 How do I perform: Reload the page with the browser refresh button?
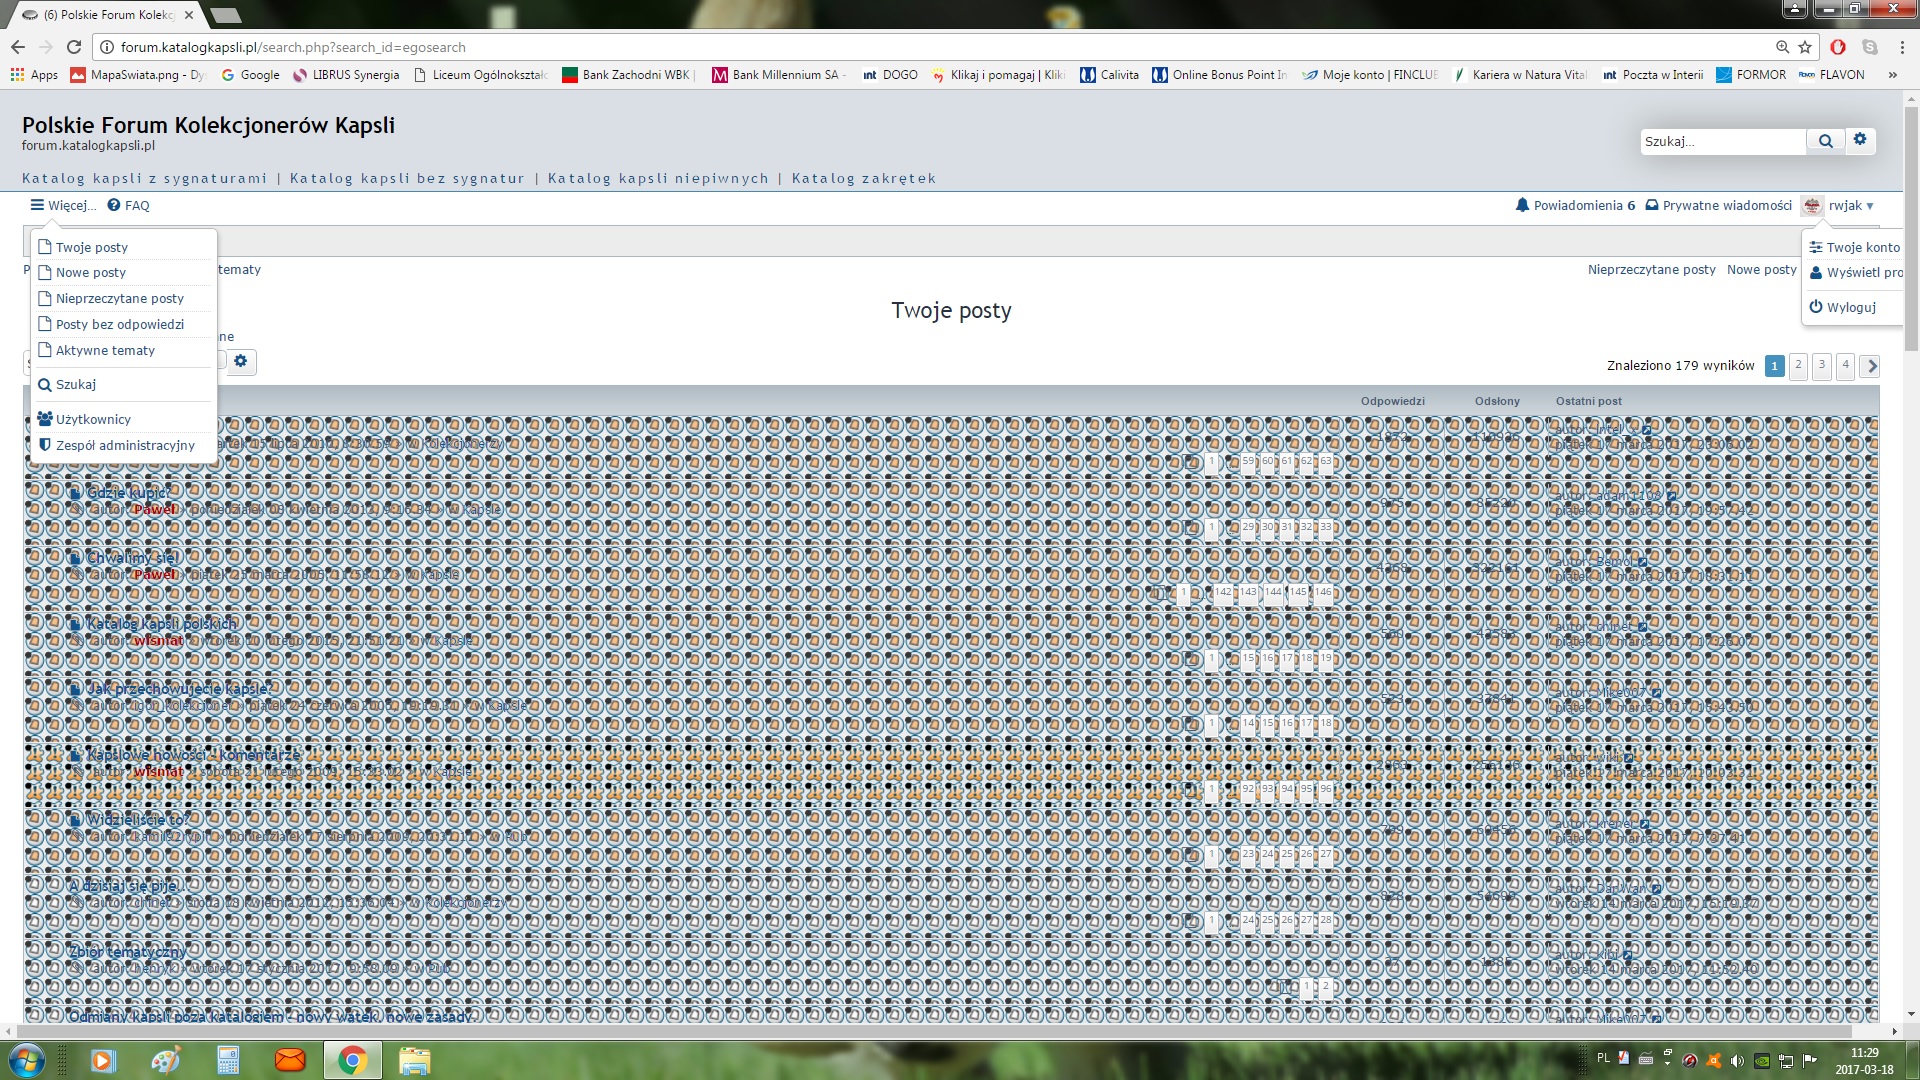click(74, 47)
